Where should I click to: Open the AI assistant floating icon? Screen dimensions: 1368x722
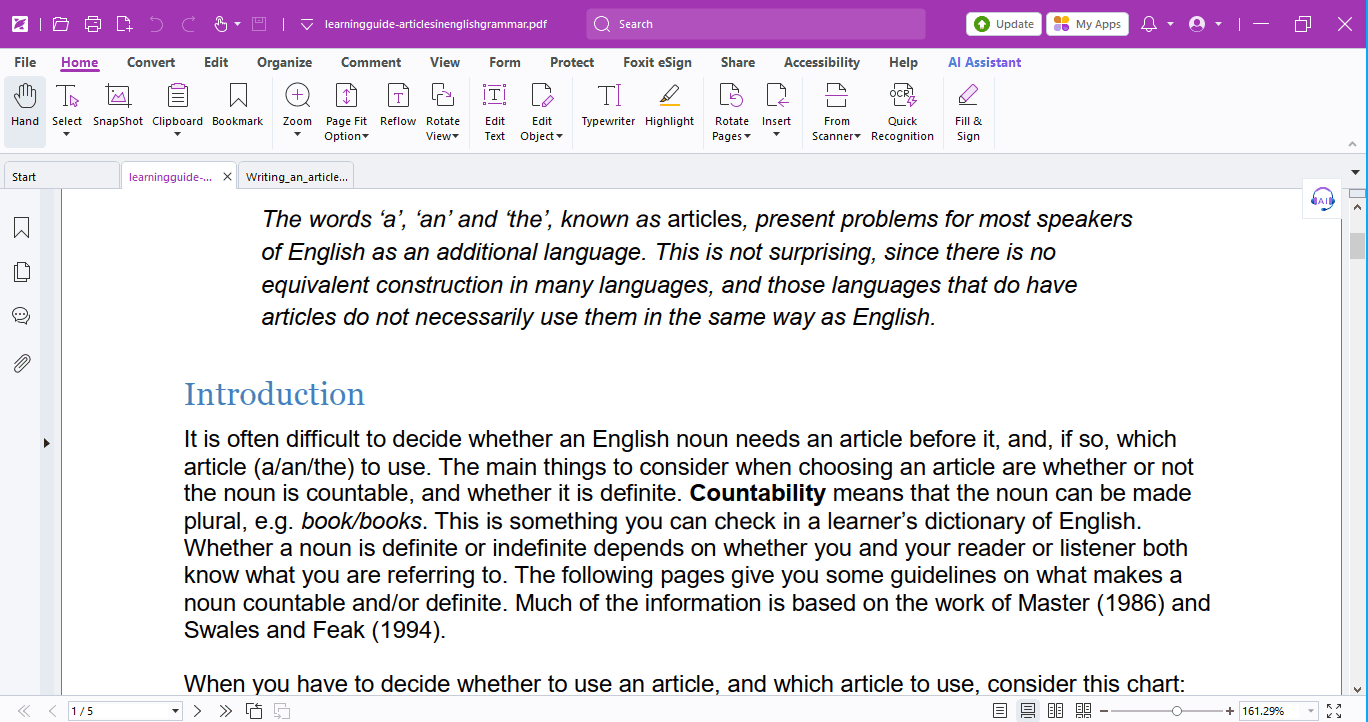(x=1323, y=200)
